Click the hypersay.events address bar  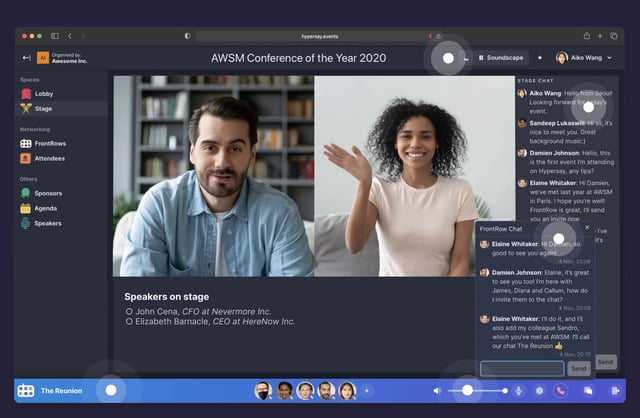320,36
